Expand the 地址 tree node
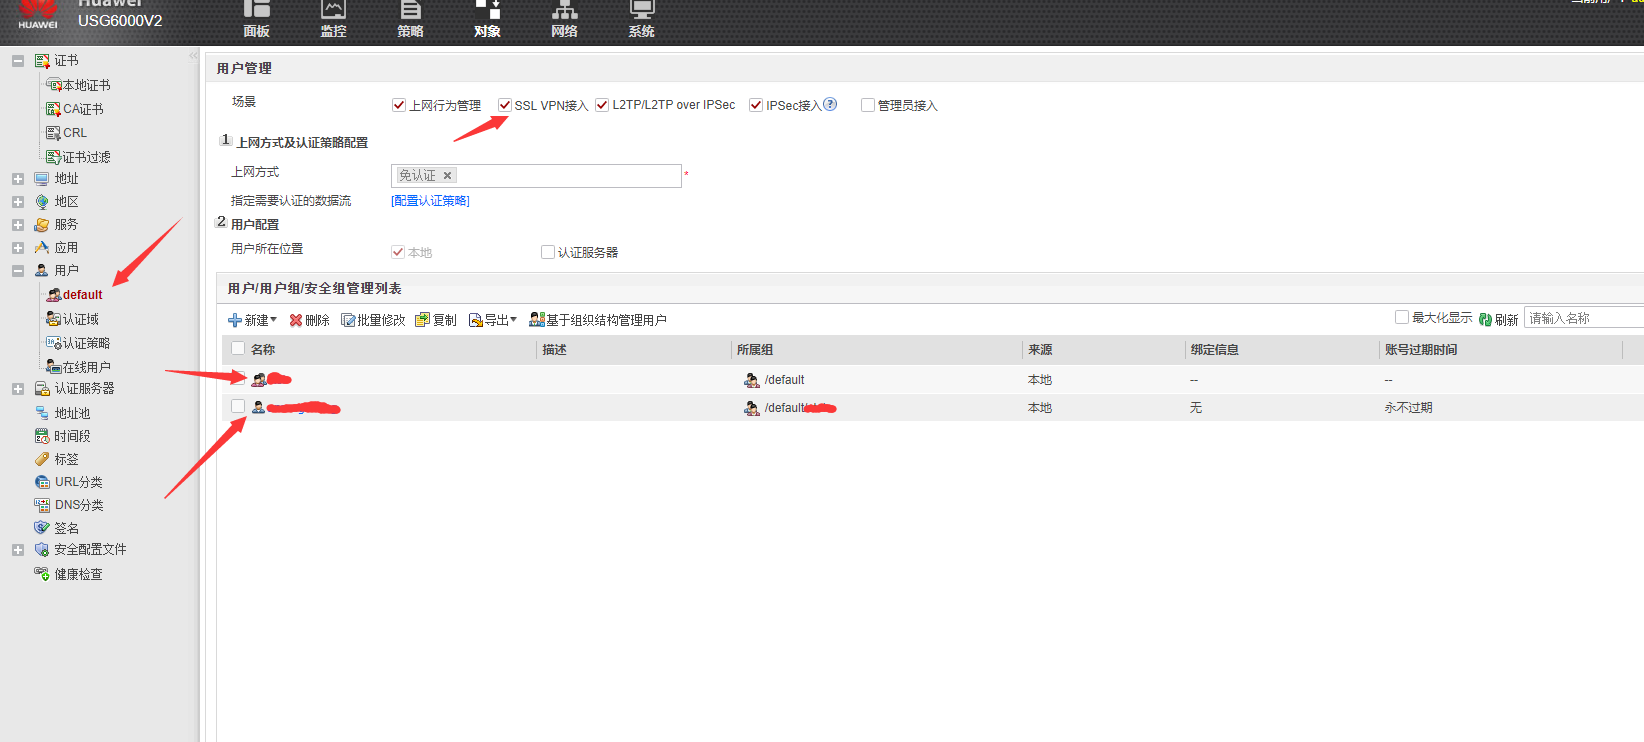This screenshot has height=742, width=1644. pos(18,179)
